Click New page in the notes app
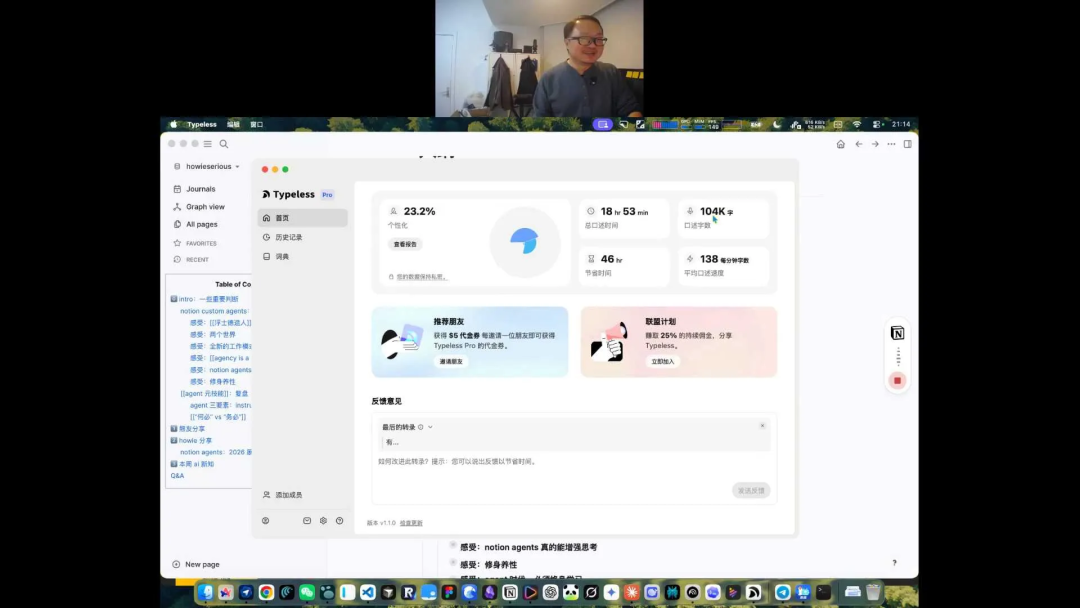The height and width of the screenshot is (608, 1080). [x=196, y=564]
